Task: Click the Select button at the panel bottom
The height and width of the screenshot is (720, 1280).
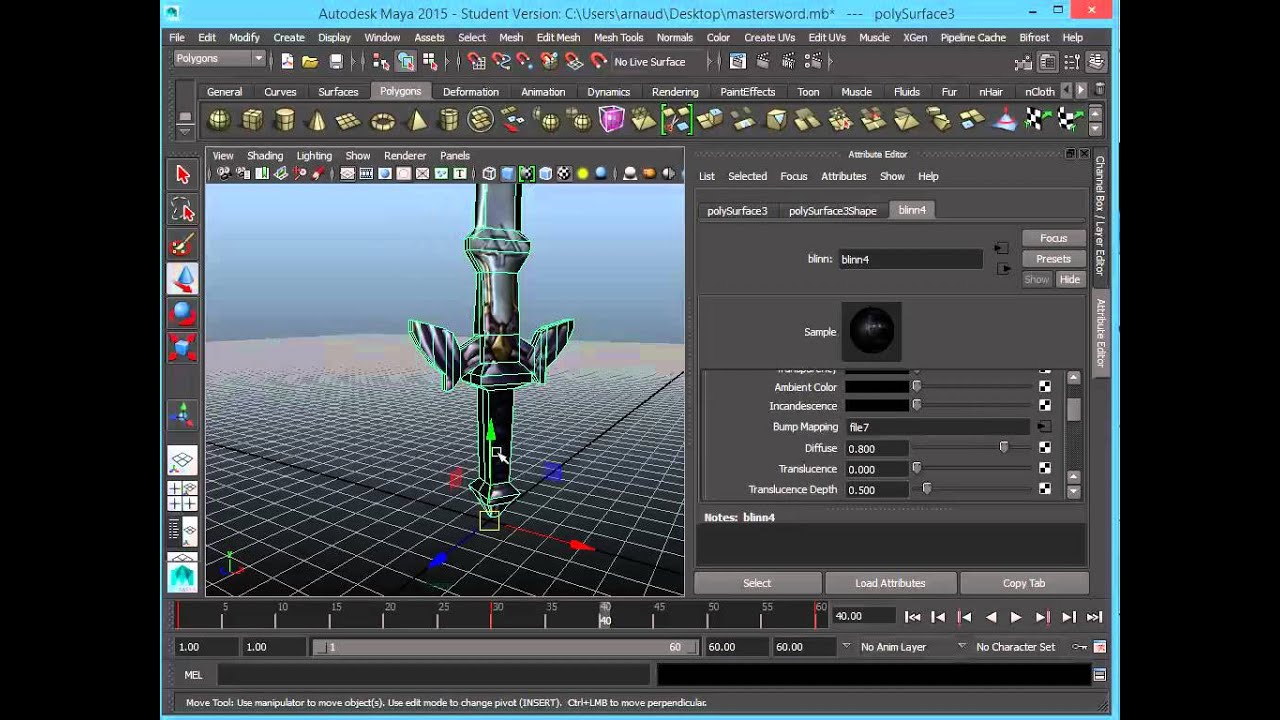Action: tap(757, 583)
